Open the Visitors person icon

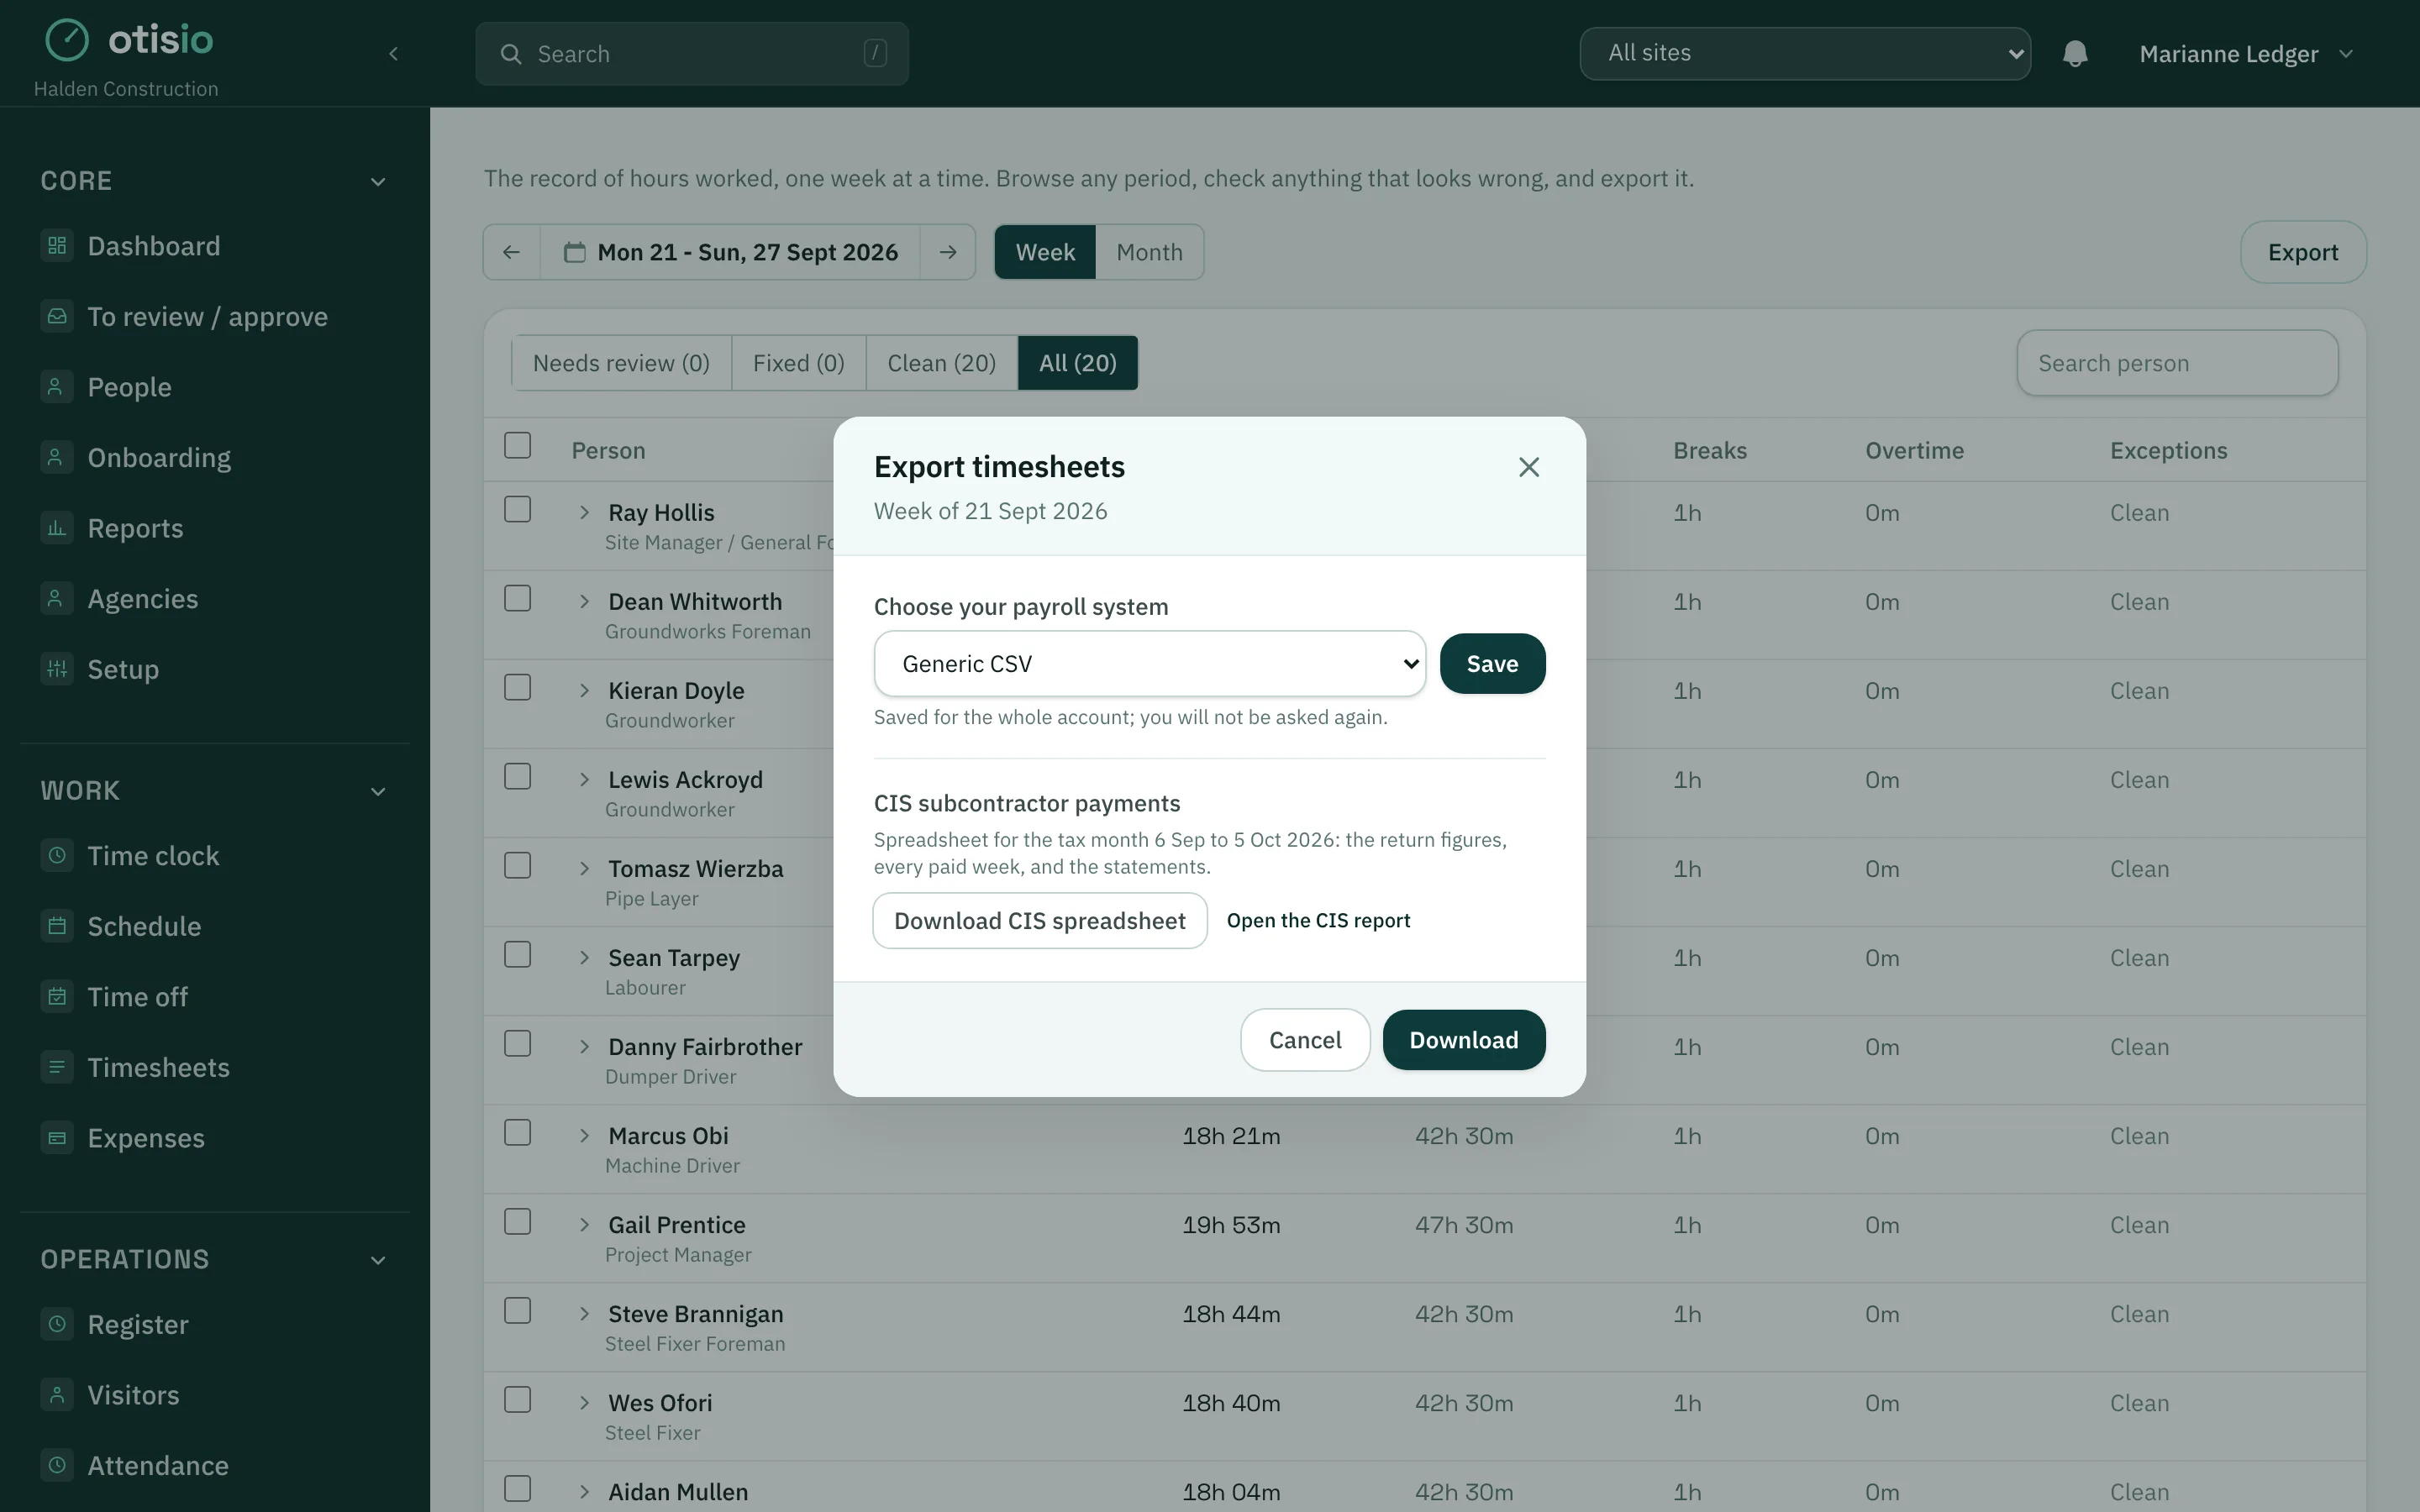[57, 1395]
